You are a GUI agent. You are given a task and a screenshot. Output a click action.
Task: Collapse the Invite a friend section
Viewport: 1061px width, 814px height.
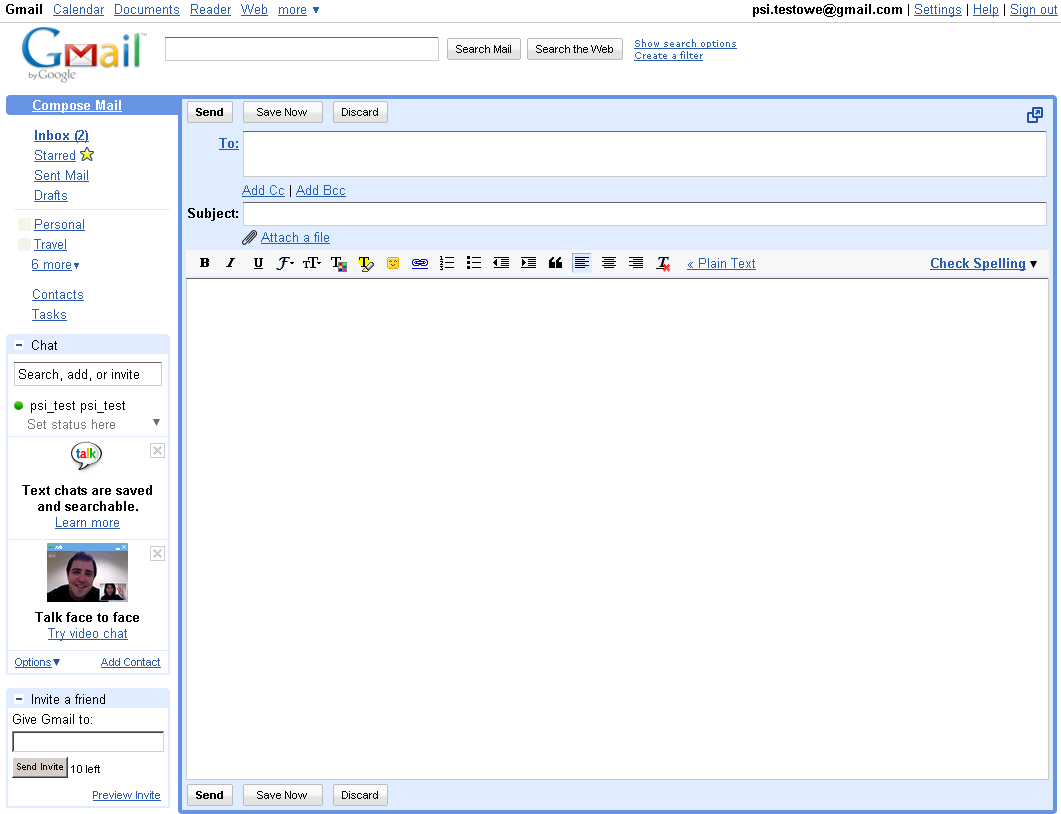click(19, 699)
